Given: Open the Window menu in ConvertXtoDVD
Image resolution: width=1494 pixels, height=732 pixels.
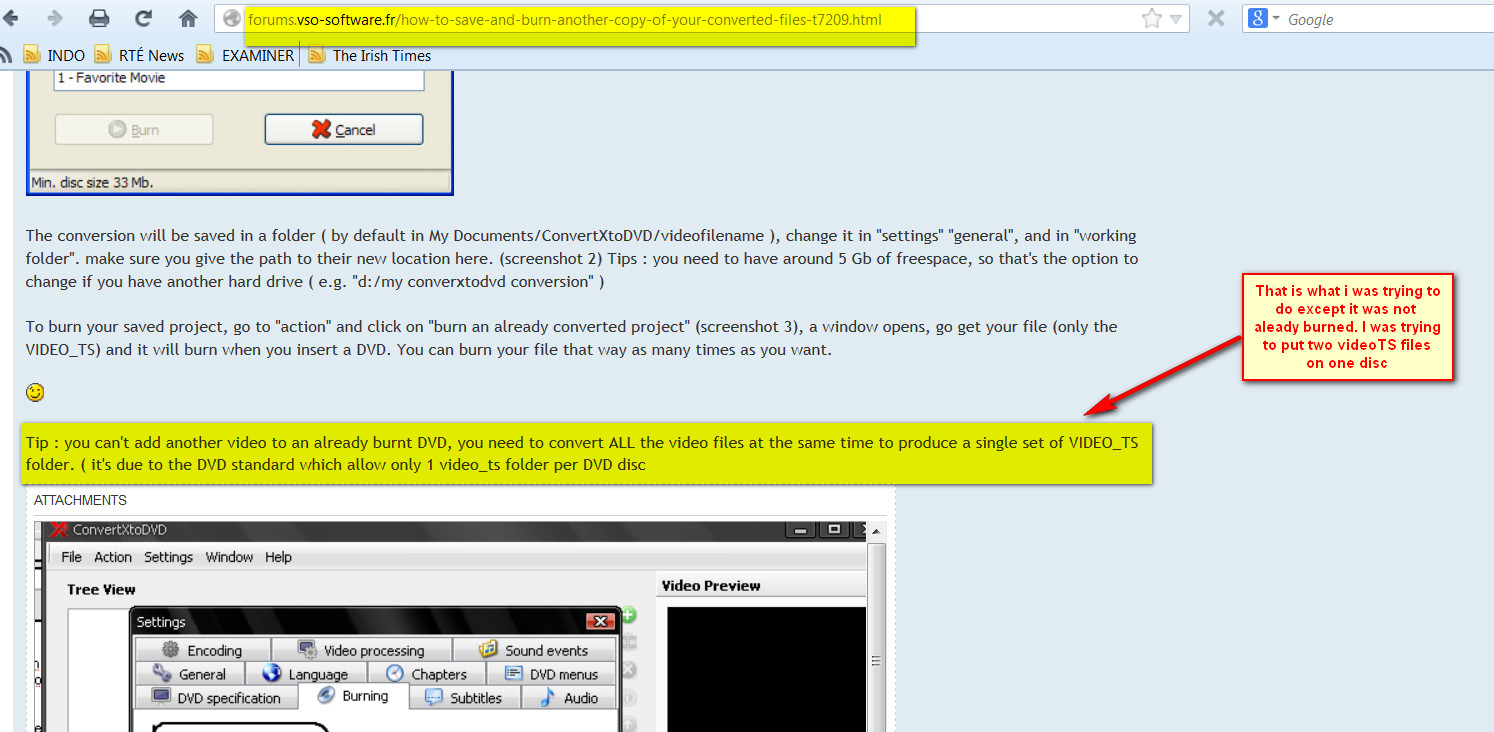Looking at the screenshot, I should [229, 557].
